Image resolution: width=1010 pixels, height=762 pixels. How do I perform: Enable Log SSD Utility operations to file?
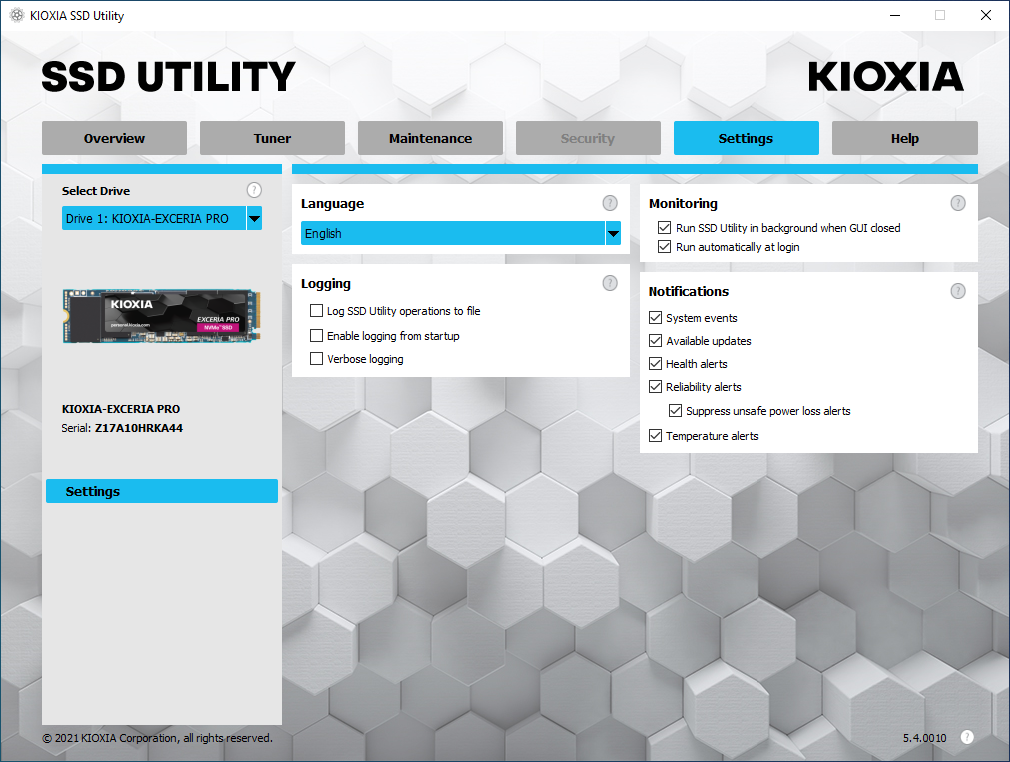316,311
